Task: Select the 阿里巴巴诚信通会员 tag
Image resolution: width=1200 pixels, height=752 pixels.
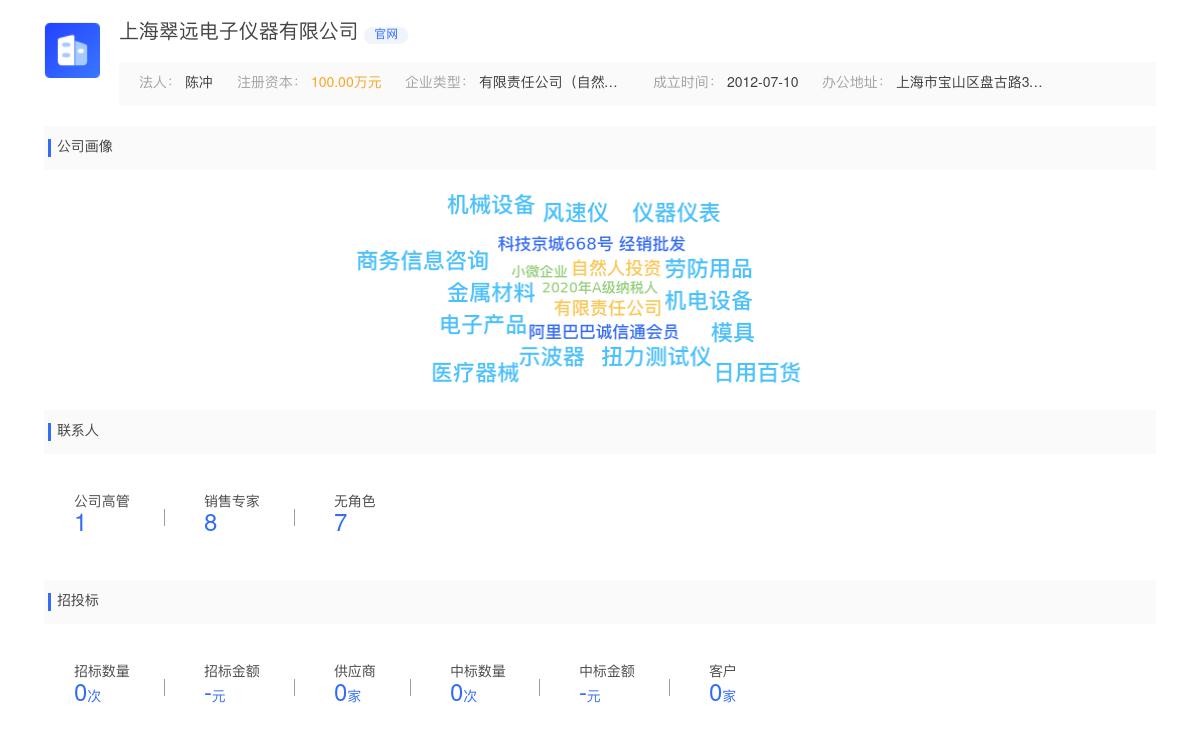Action: click(x=603, y=332)
